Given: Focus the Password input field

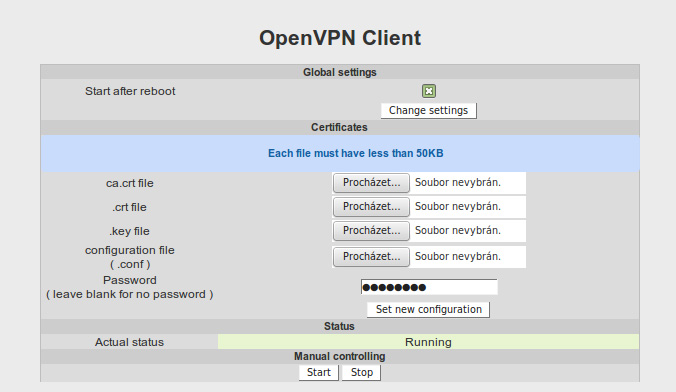Looking at the screenshot, I should tap(429, 287).
